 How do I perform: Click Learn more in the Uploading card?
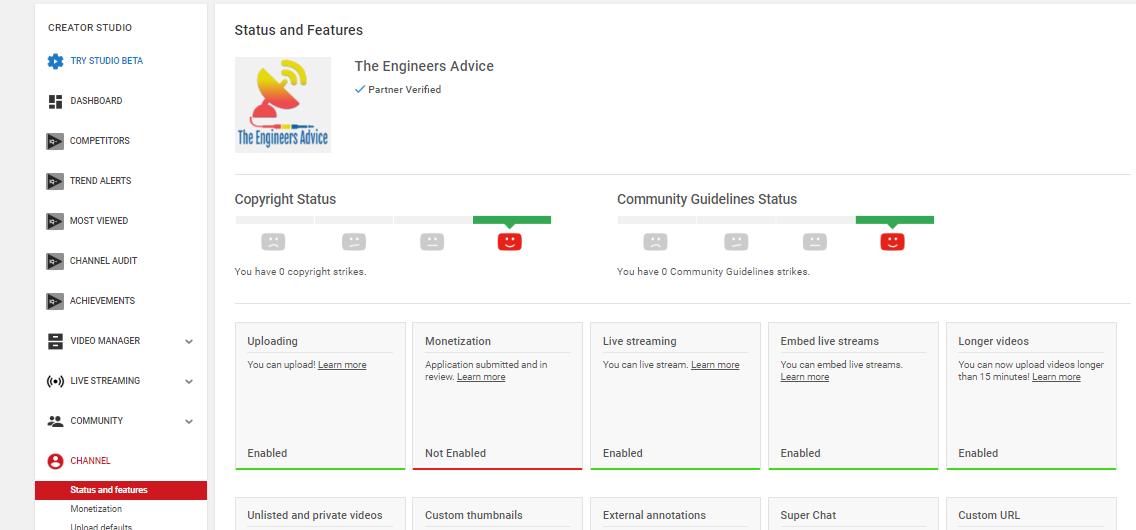342,365
